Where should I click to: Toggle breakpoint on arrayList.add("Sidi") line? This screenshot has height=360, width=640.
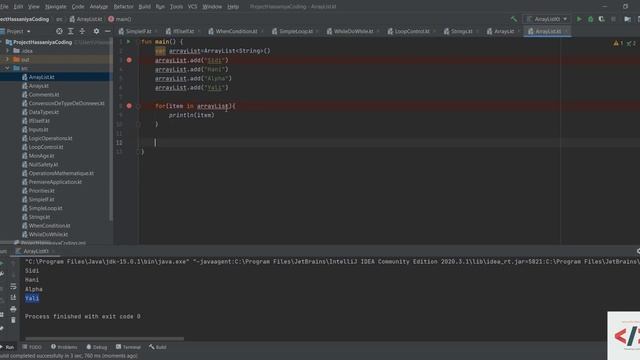coord(129,60)
